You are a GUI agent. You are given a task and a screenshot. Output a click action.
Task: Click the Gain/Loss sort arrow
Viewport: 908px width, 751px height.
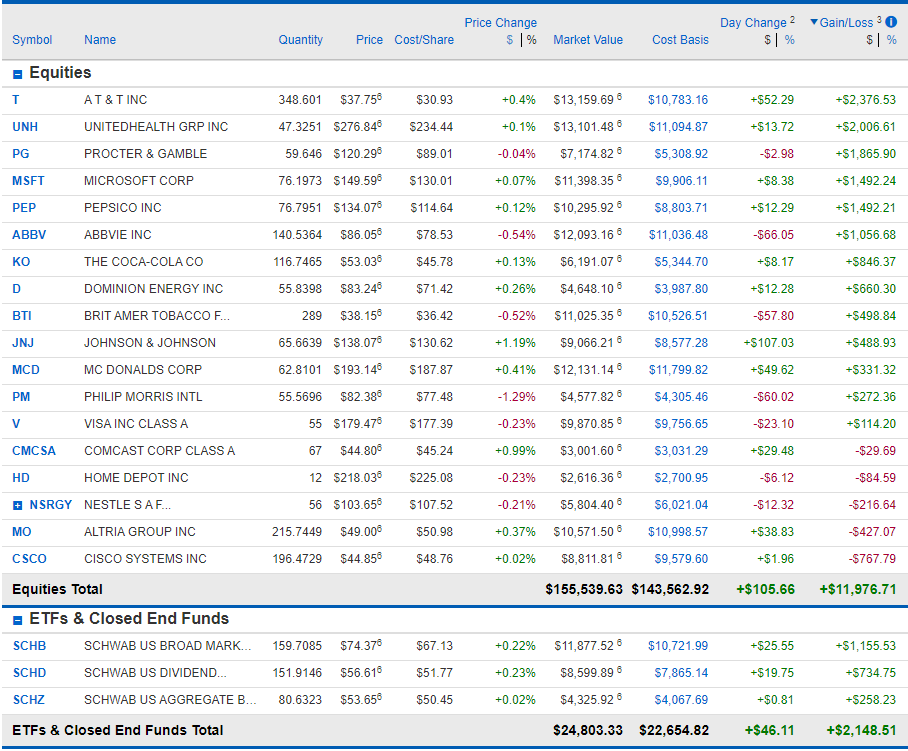click(814, 22)
